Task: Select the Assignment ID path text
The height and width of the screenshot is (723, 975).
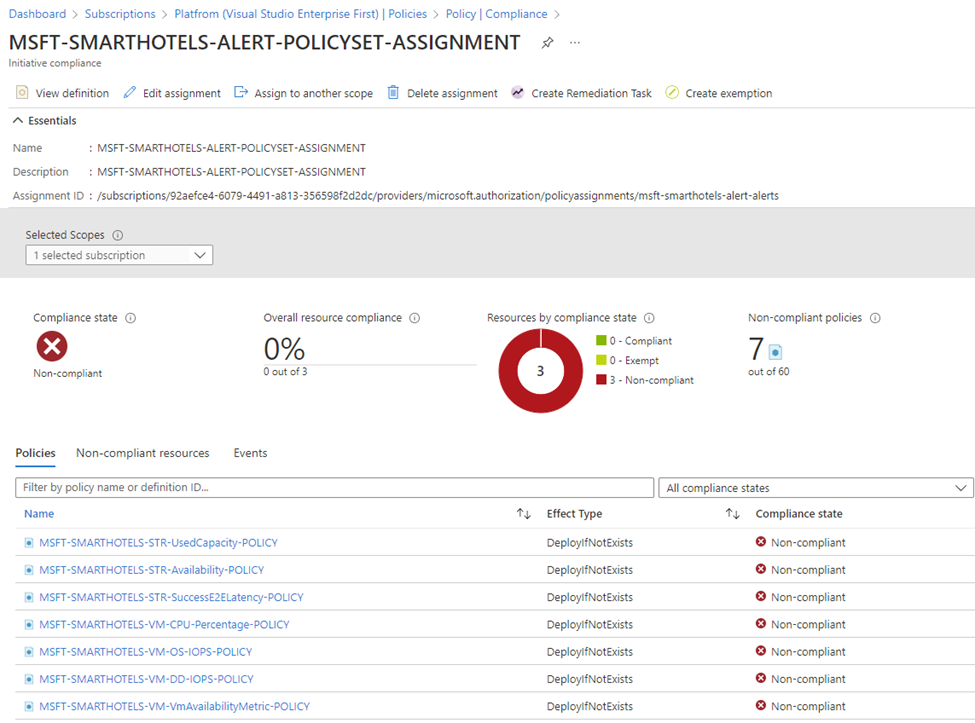Action: pyautogui.click(x=438, y=196)
